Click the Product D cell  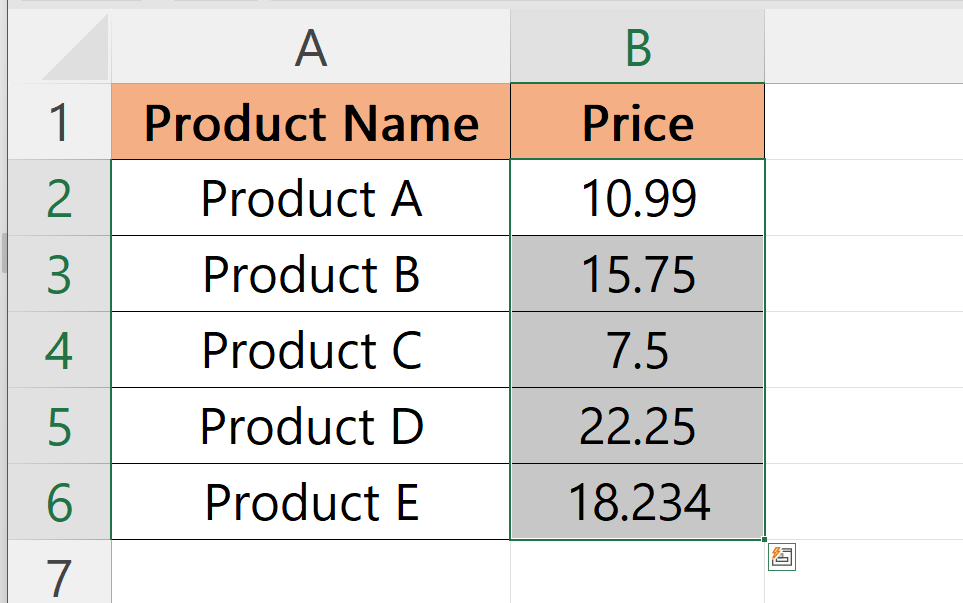[x=309, y=425]
